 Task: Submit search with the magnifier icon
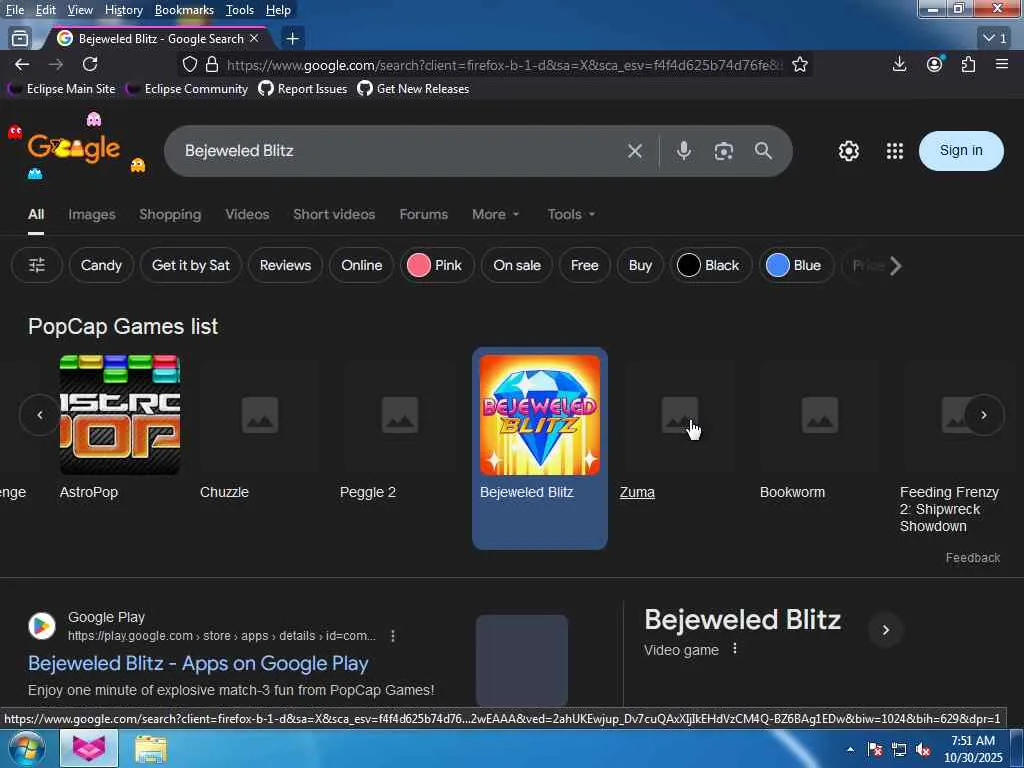tap(763, 151)
